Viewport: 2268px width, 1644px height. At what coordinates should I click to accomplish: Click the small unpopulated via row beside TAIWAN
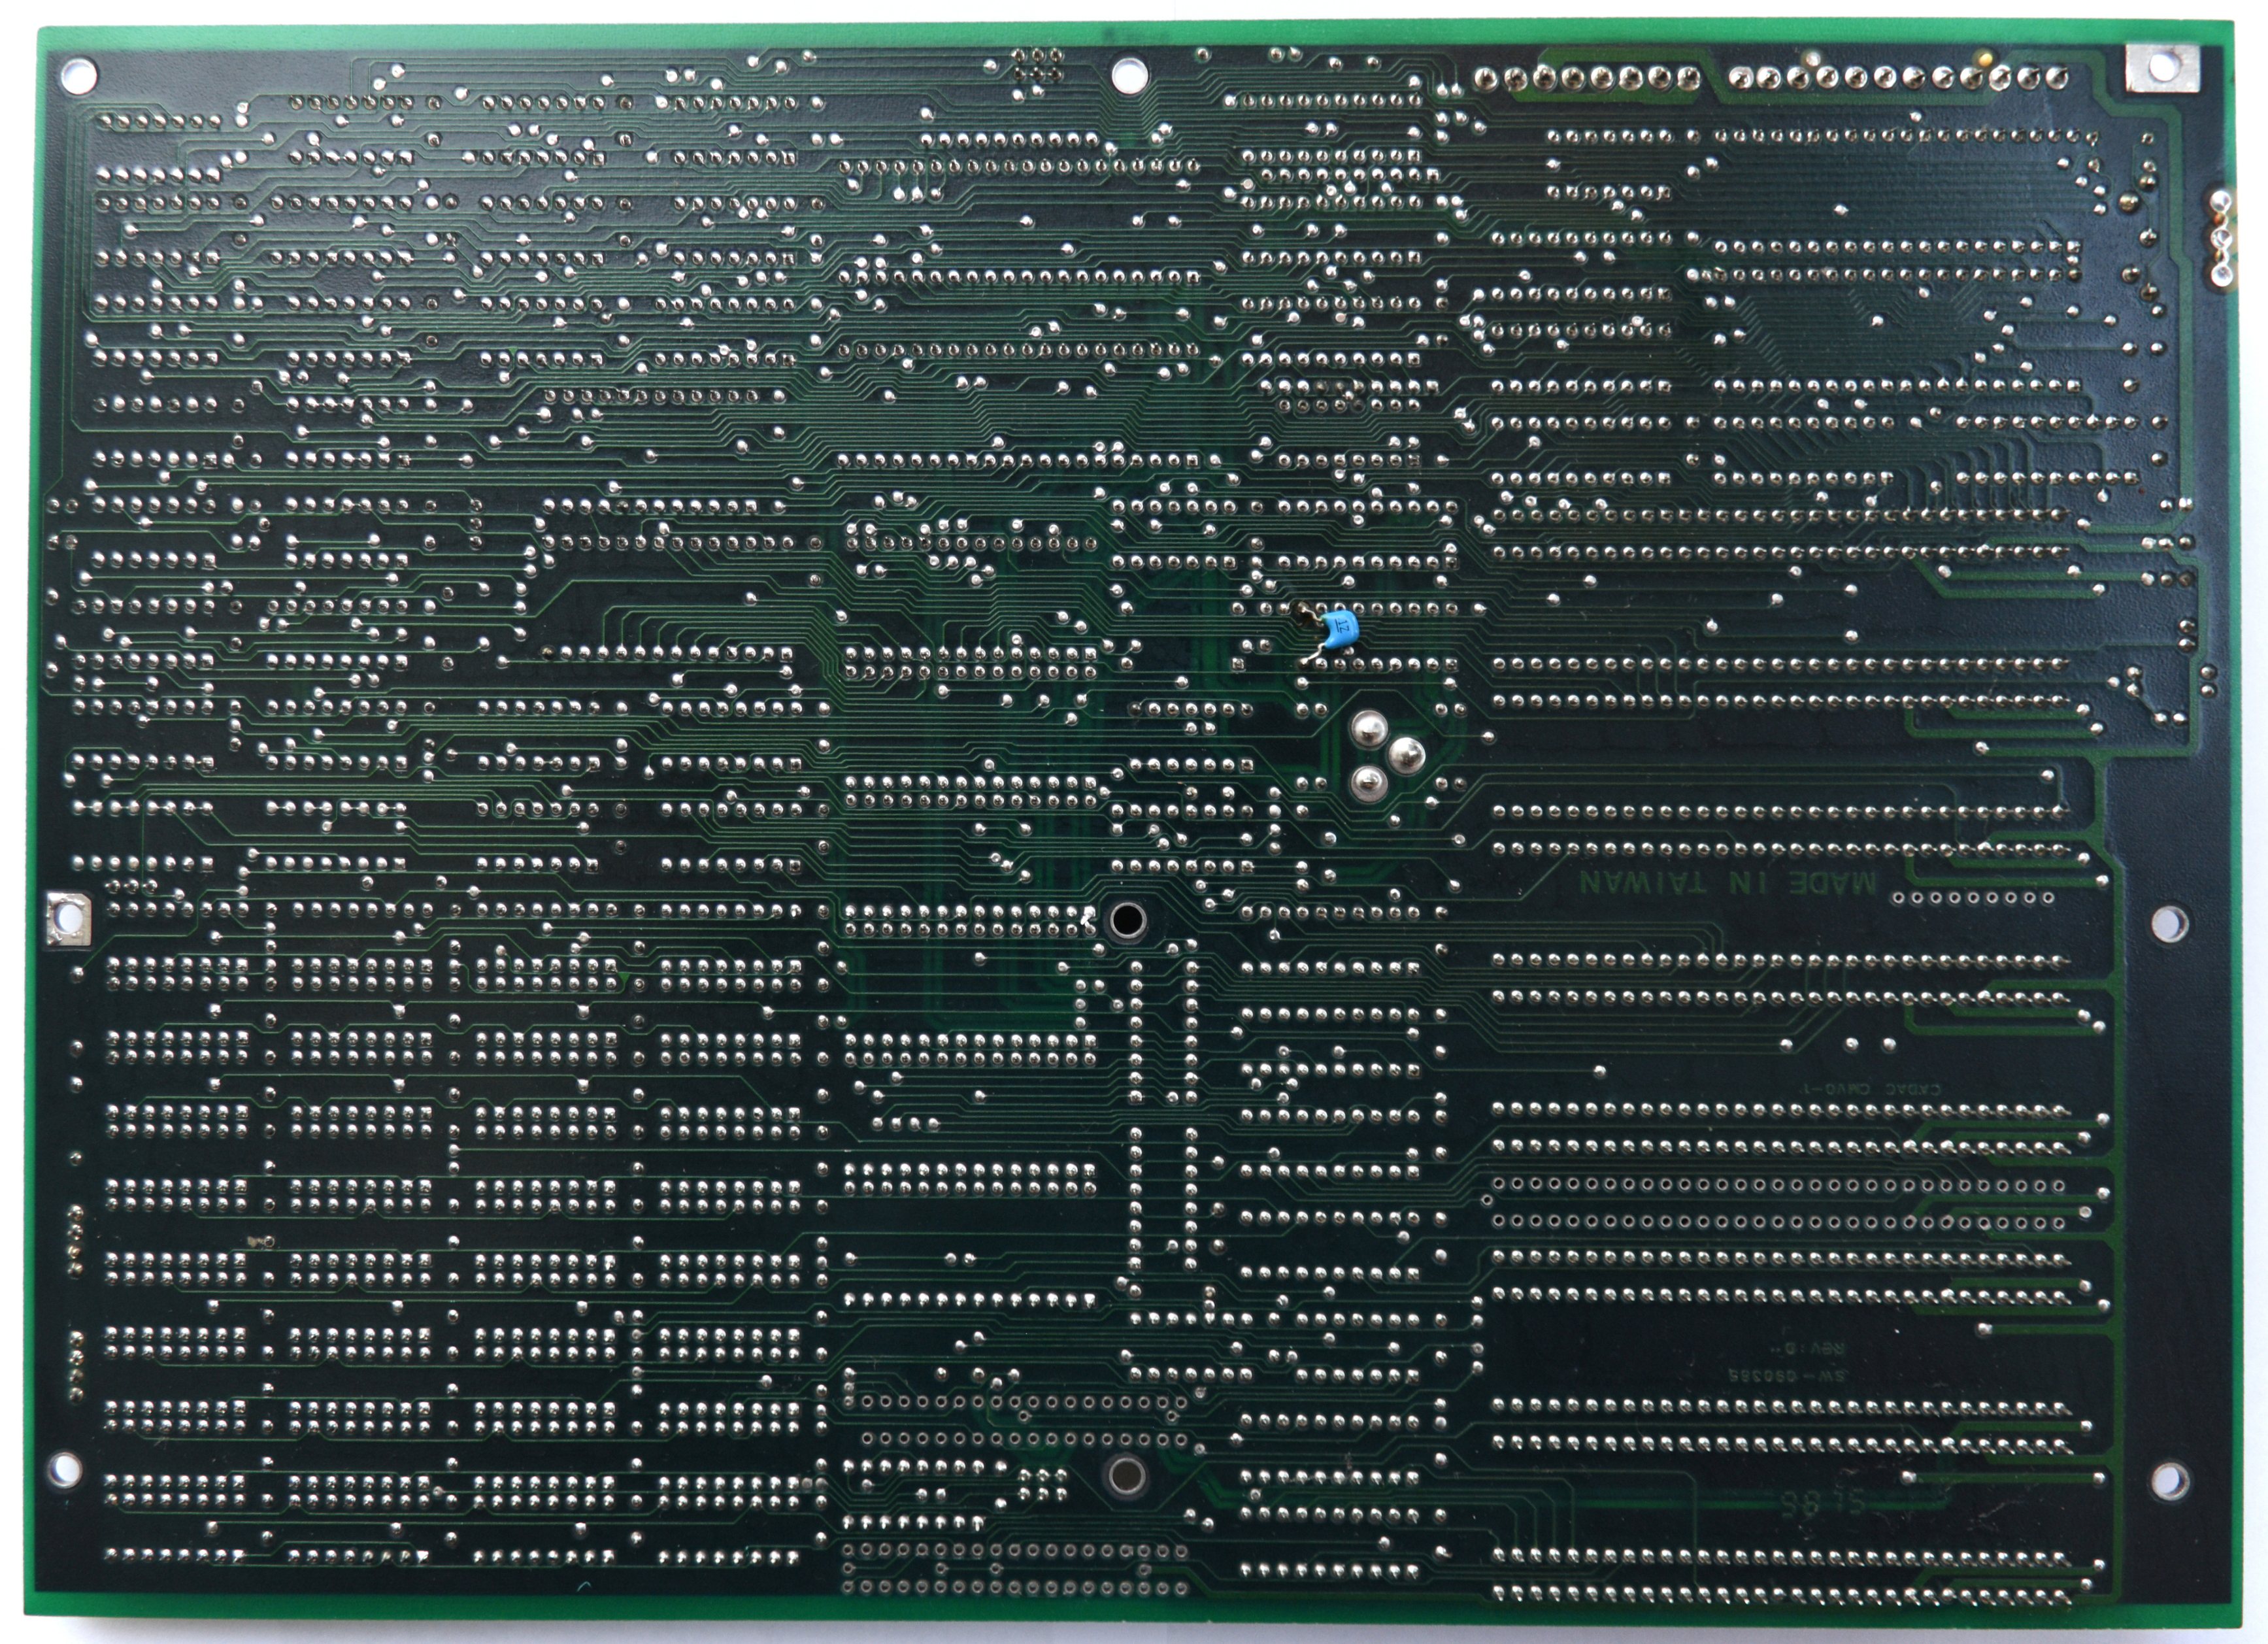(1973, 898)
